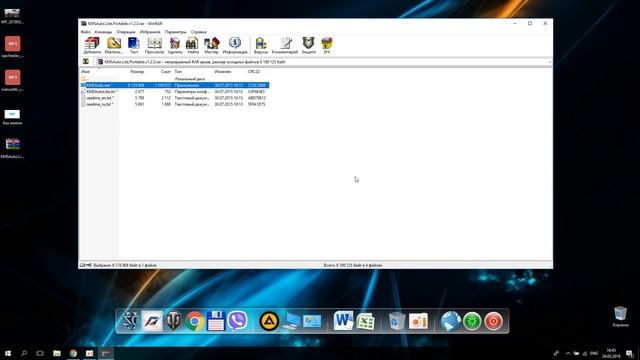
Task: Open the Windows Start button
Action: pyautogui.click(x=8, y=353)
